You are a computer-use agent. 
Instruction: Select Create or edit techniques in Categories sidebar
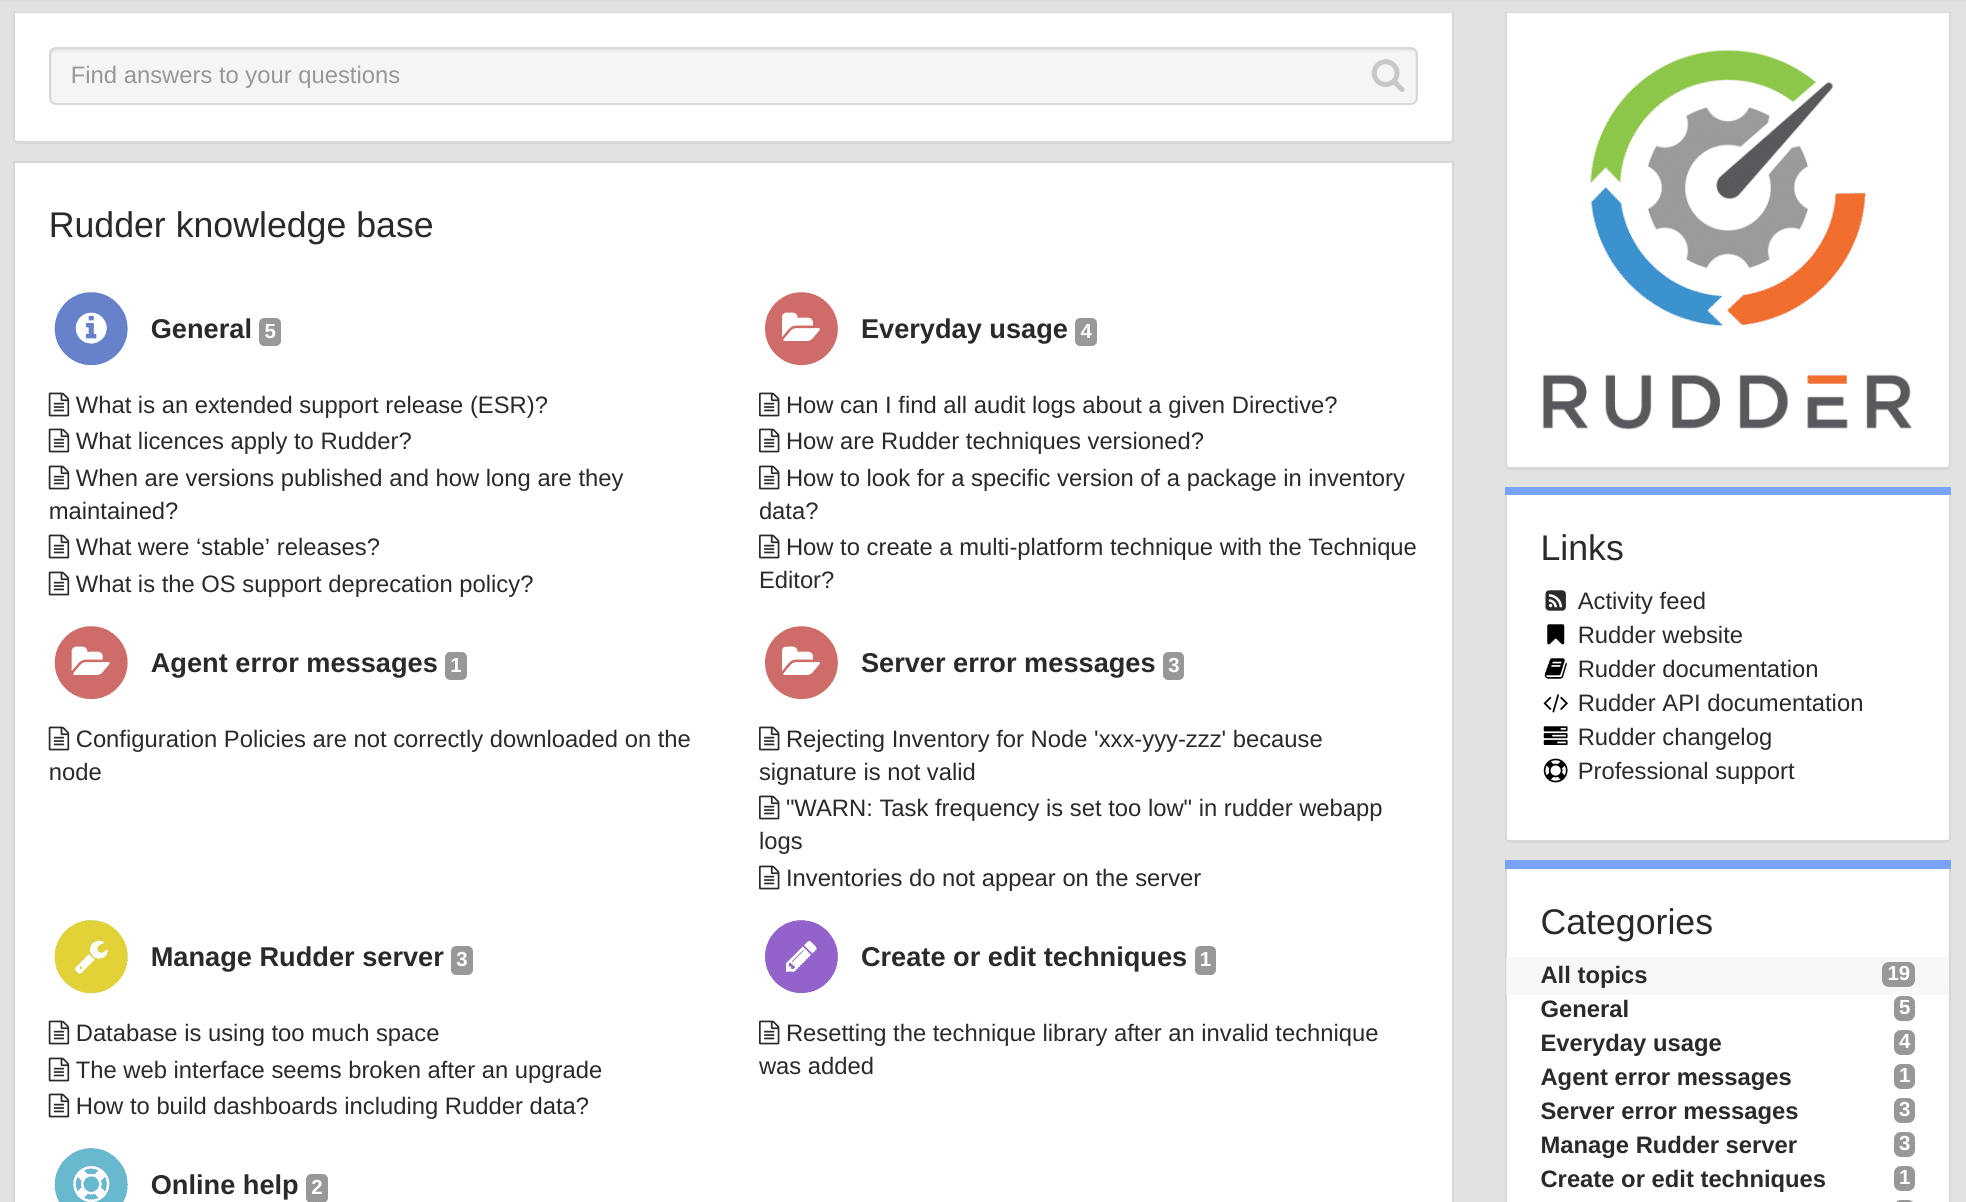coord(1683,1179)
